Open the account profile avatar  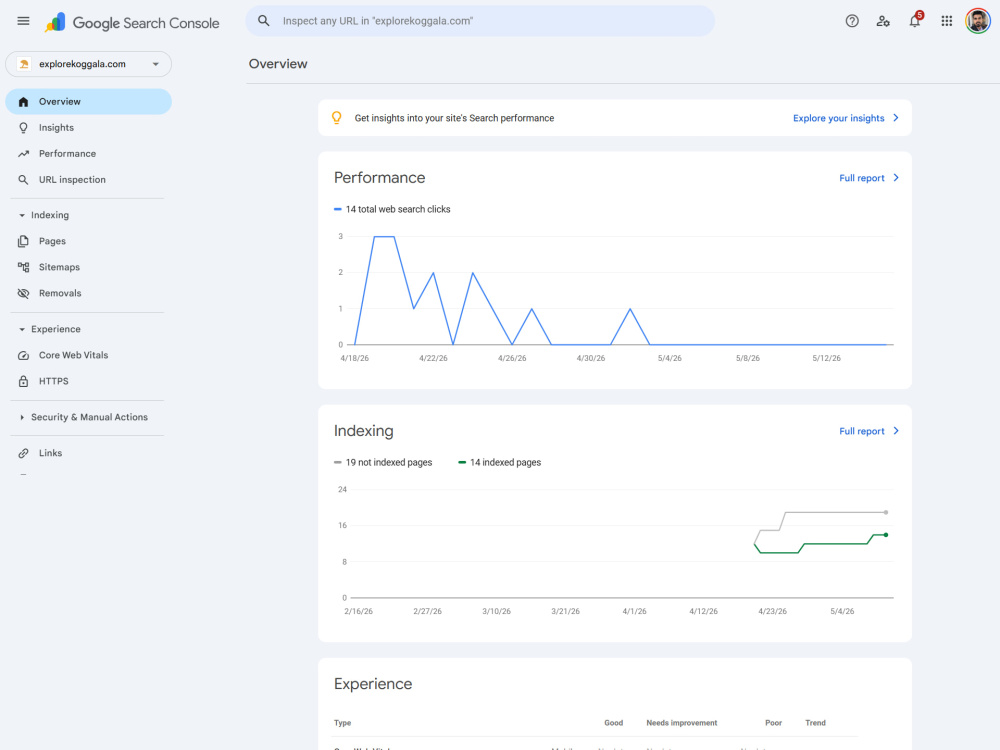pyautogui.click(x=978, y=21)
